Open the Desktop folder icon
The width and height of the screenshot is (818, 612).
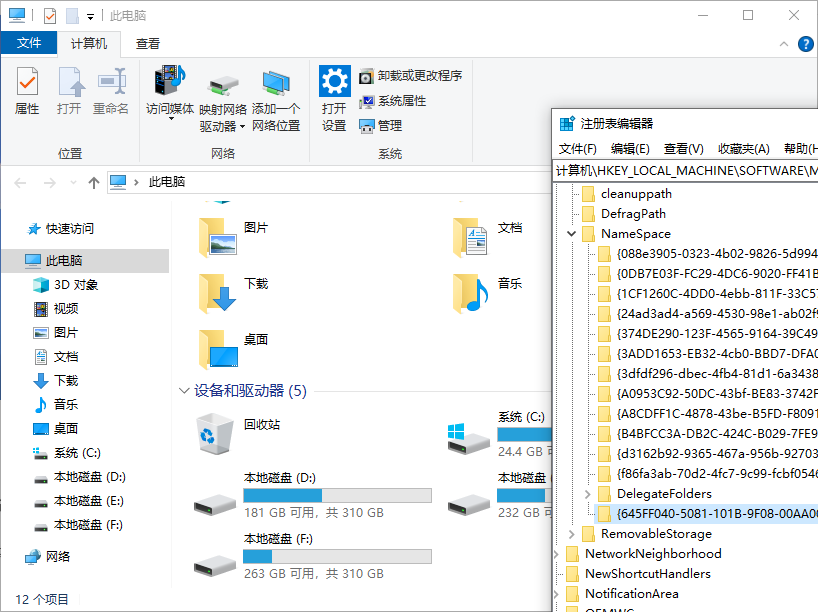pyautogui.click(x=218, y=349)
